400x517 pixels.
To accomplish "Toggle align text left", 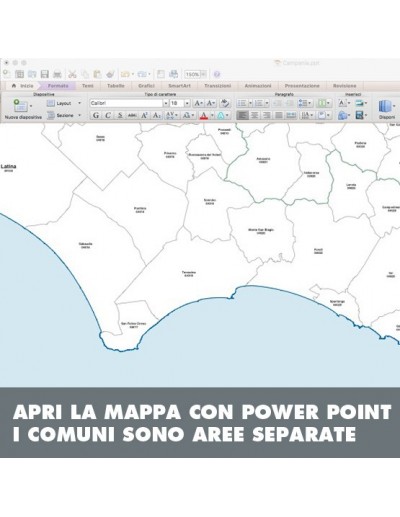I will point(242,115).
